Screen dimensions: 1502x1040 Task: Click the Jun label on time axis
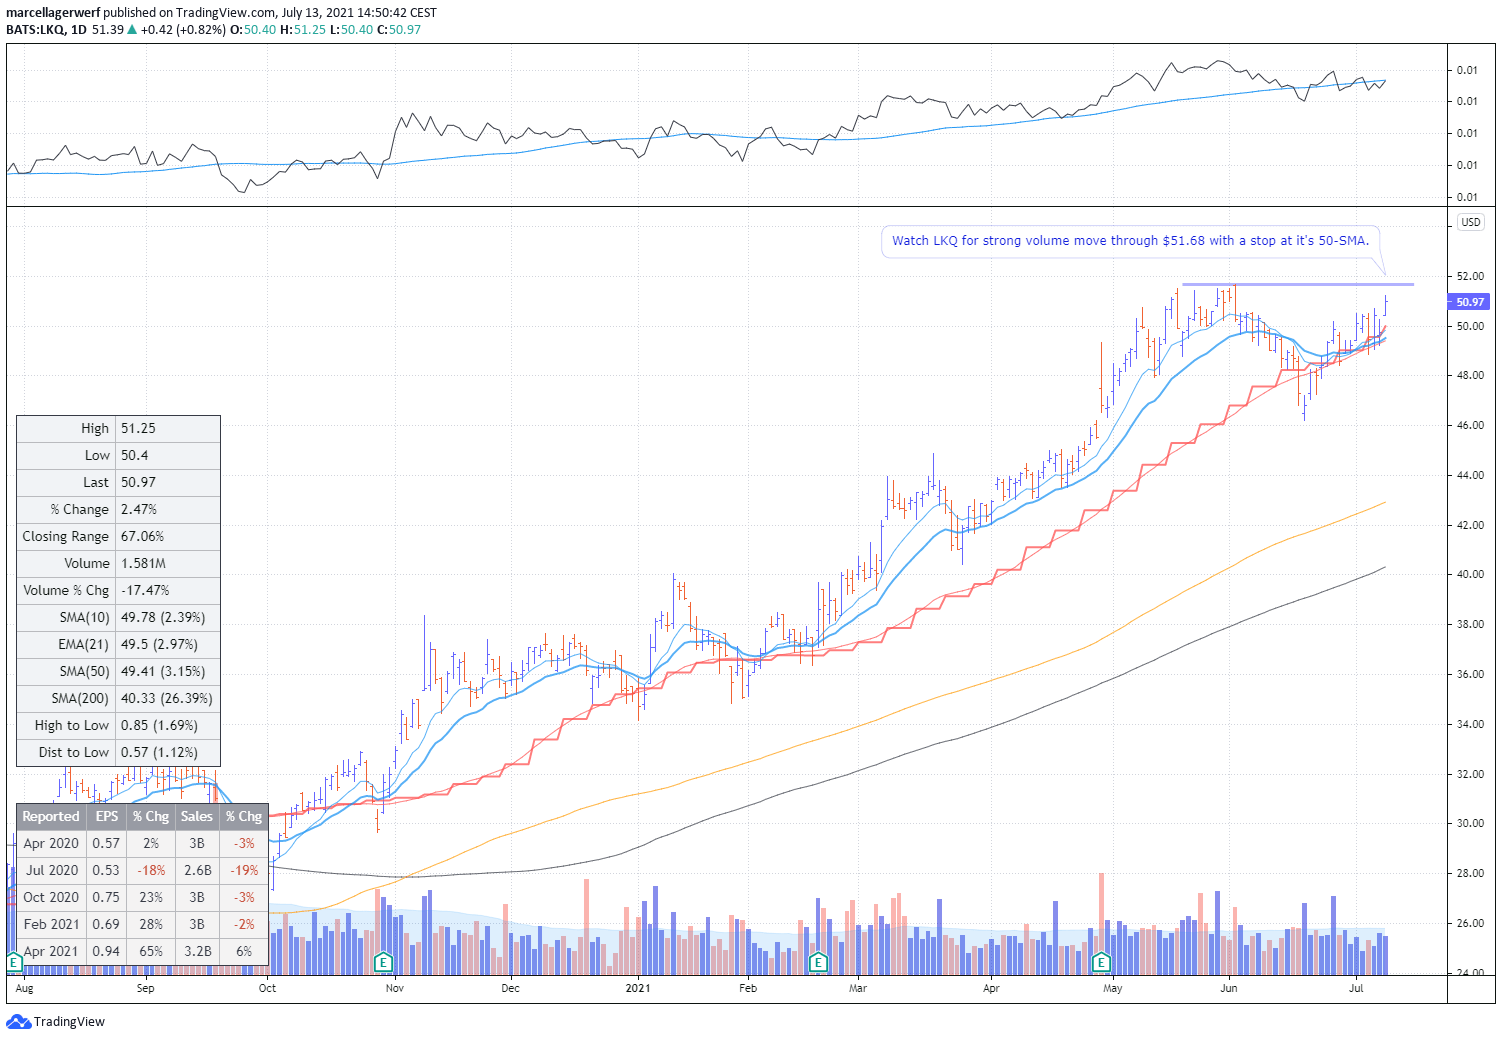point(1228,988)
